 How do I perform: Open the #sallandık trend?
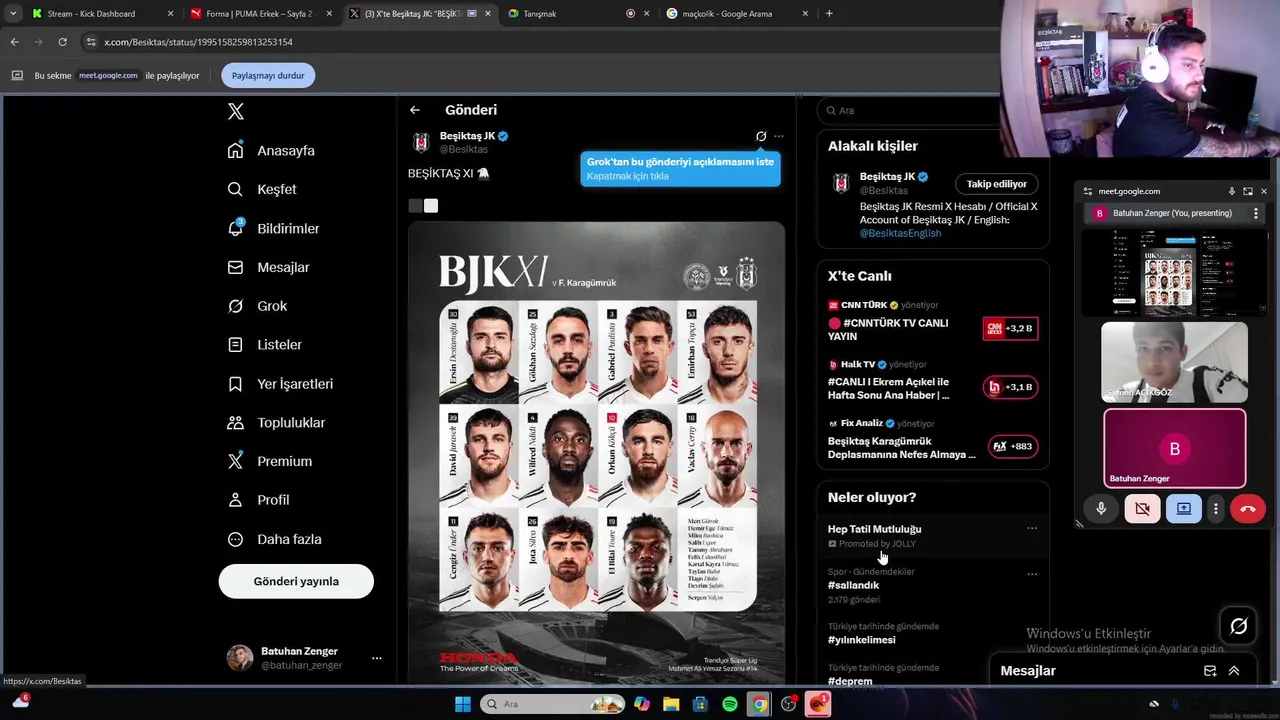pos(853,585)
